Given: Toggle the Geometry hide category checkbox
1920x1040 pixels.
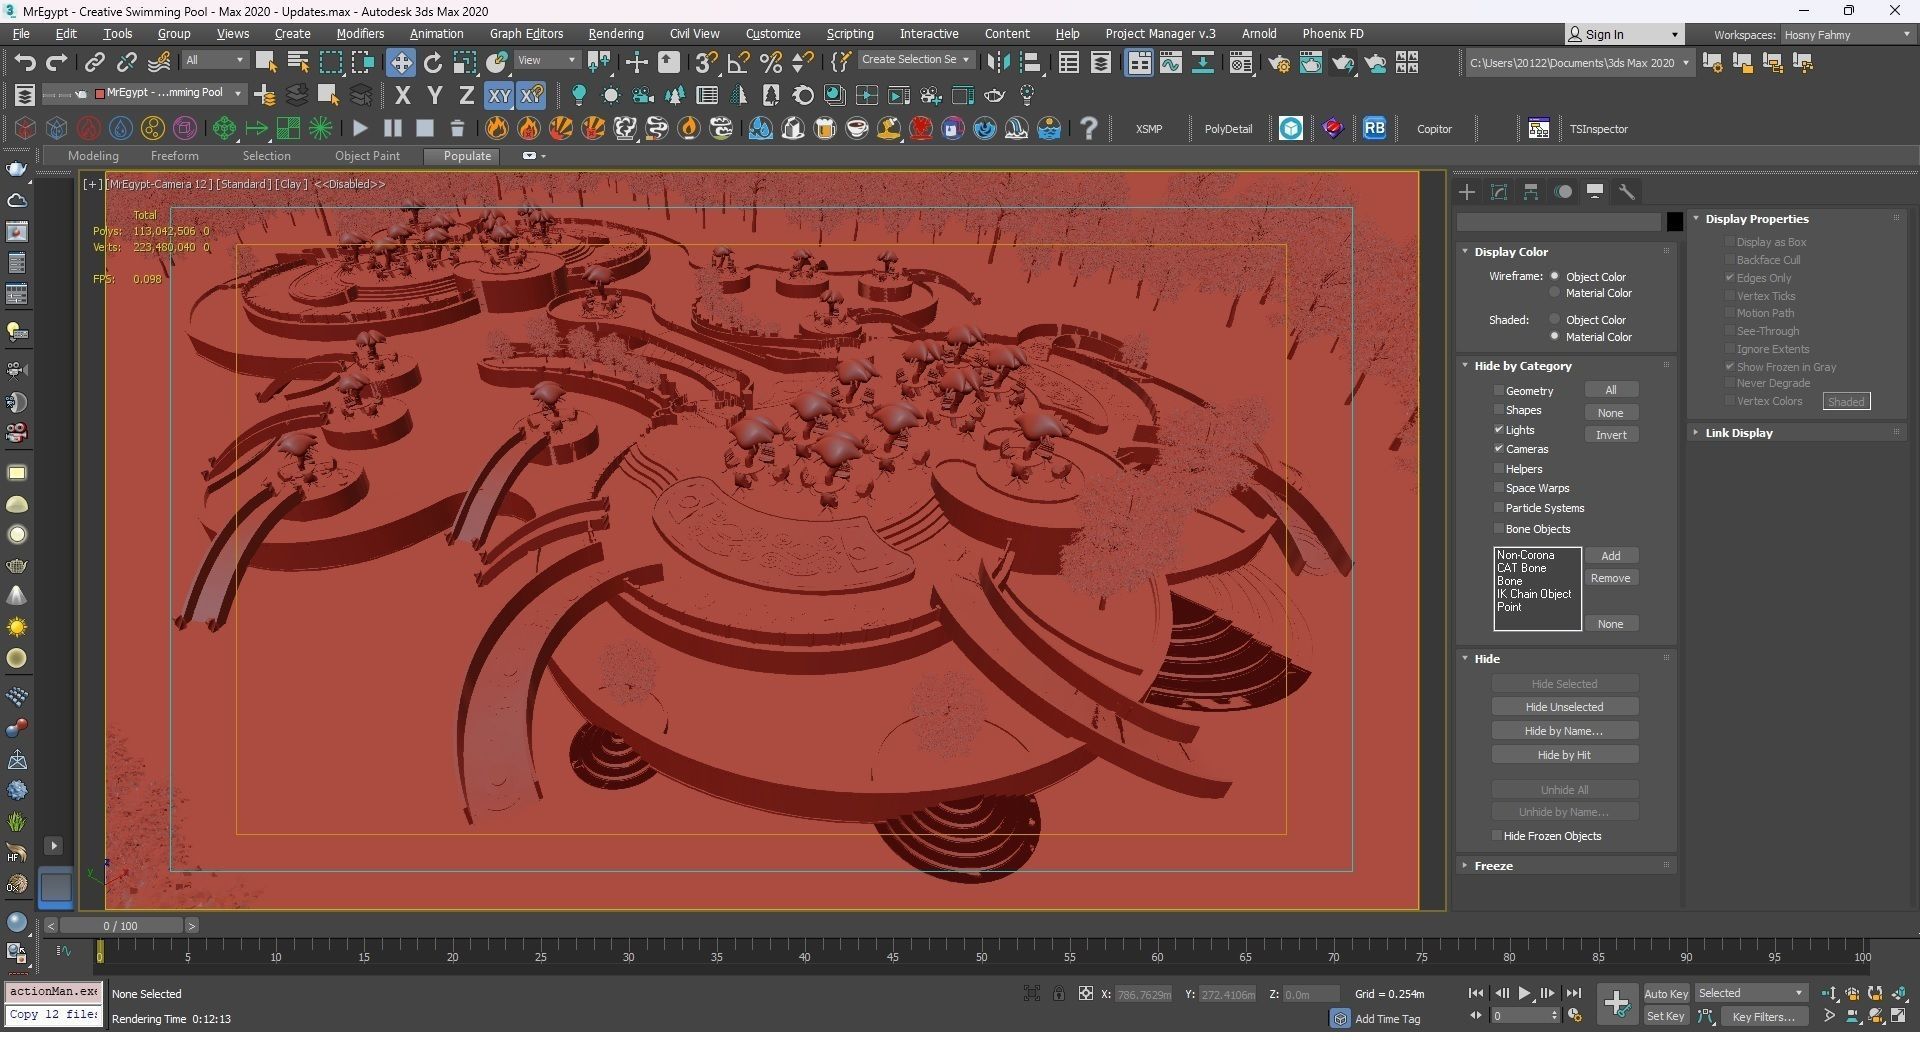Looking at the screenshot, I should pyautogui.click(x=1499, y=390).
